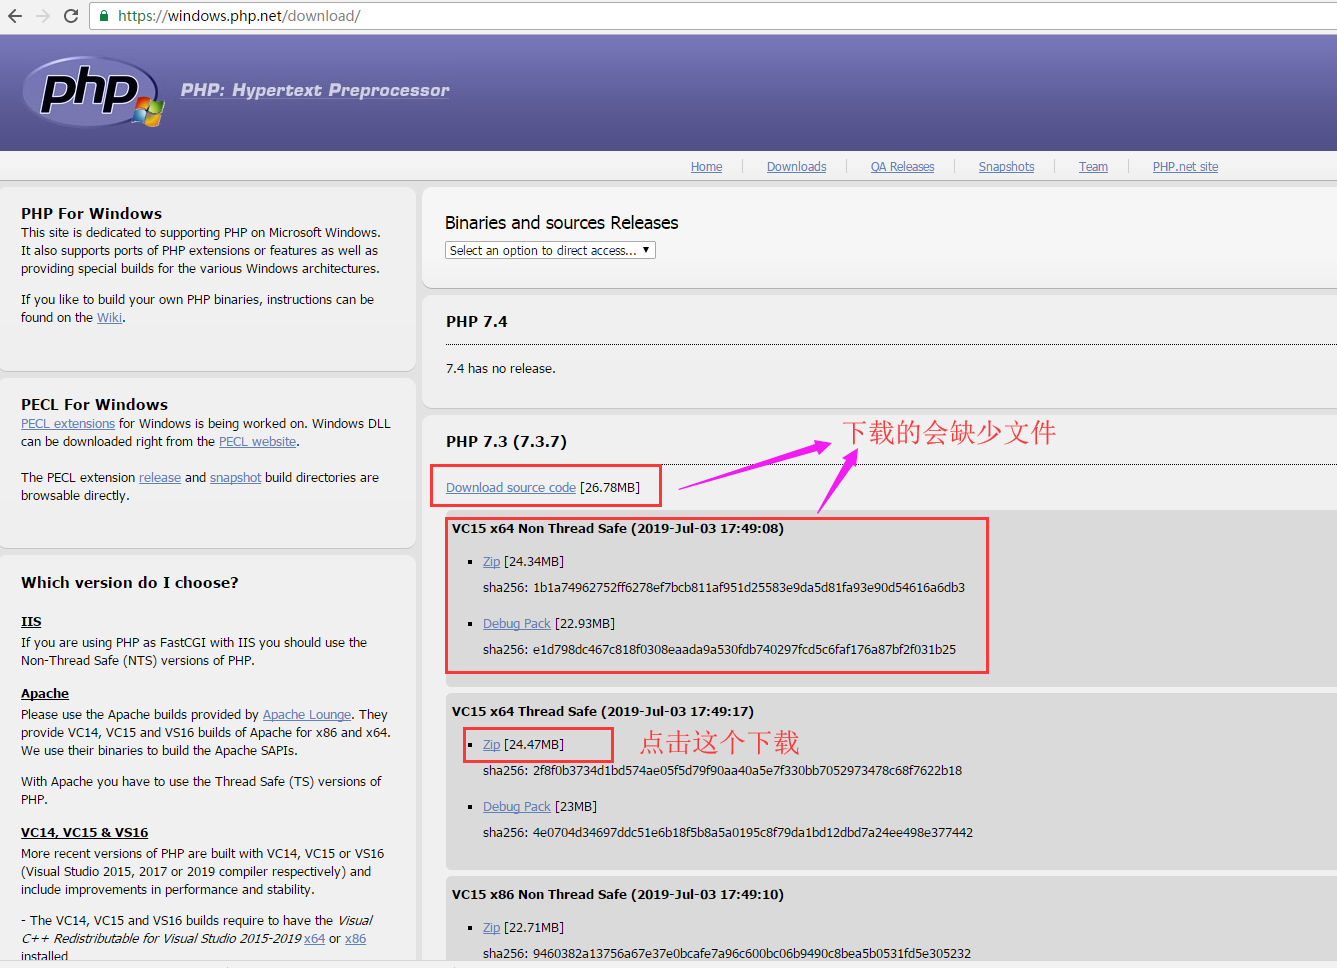The width and height of the screenshot is (1337, 968).
Task: Click the page reload icon
Action: tap(68, 15)
